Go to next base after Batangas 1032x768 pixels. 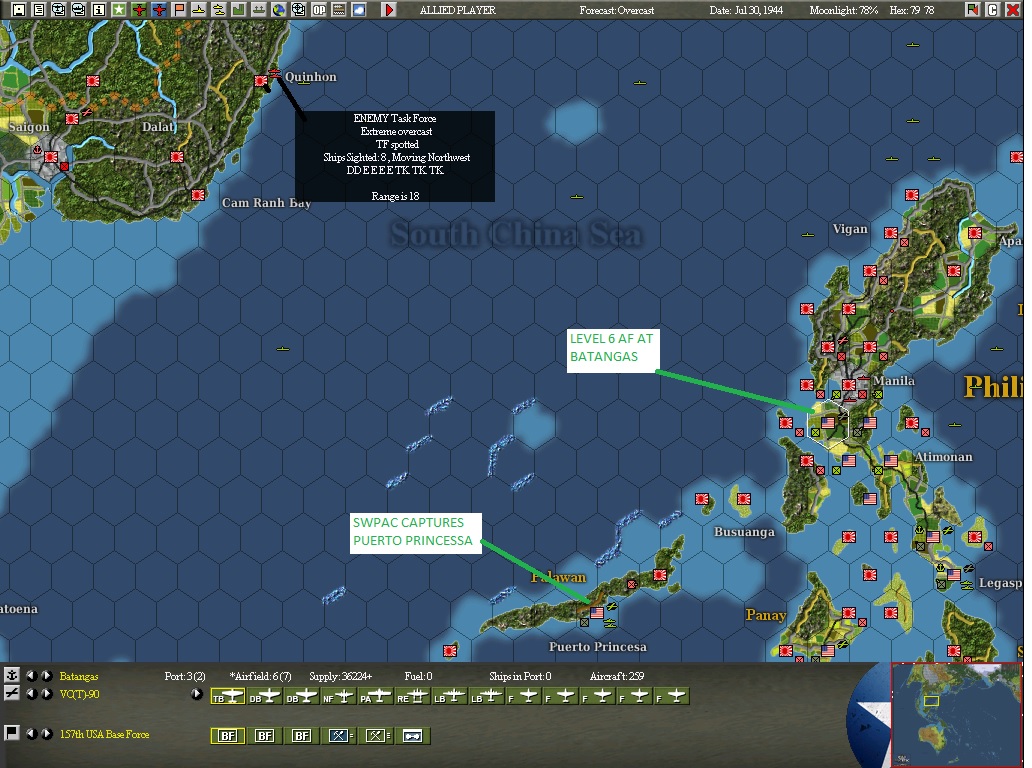click(46, 675)
